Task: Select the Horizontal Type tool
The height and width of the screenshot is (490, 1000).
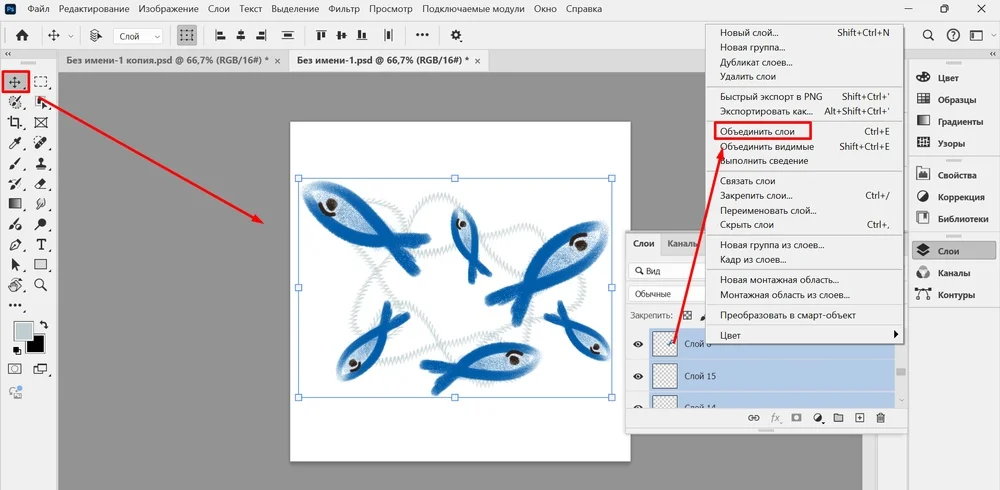Action: point(41,245)
